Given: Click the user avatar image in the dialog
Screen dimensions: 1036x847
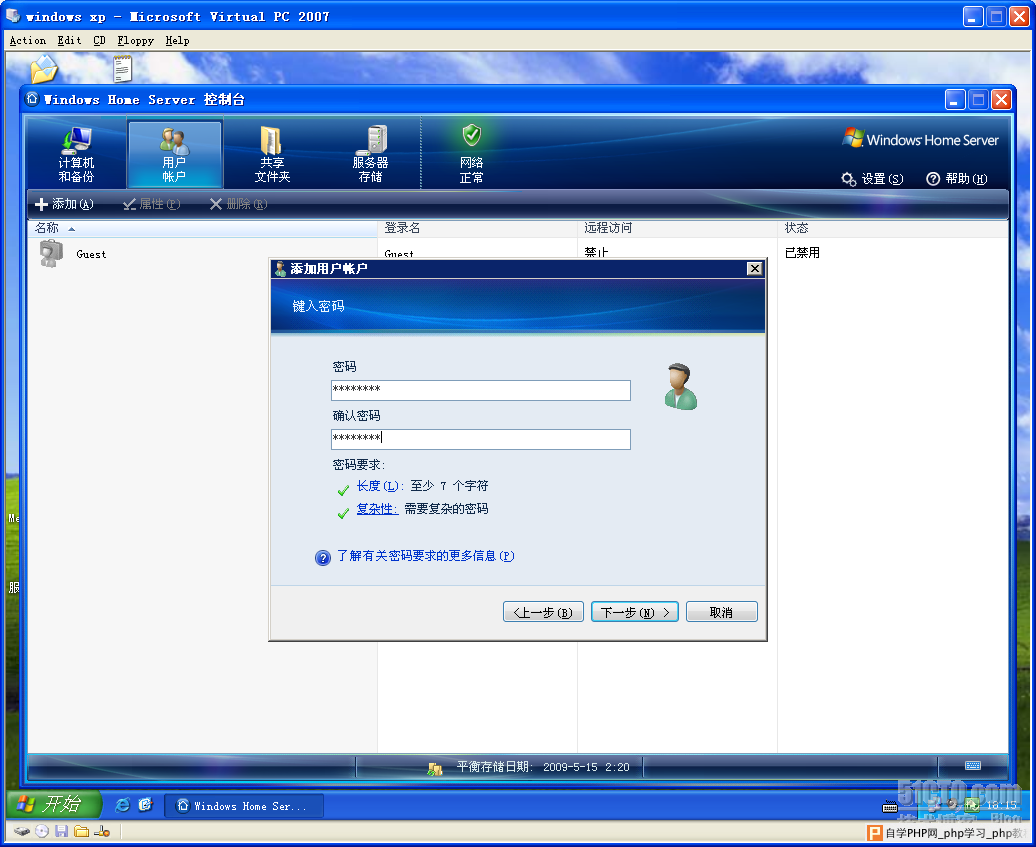Looking at the screenshot, I should pos(681,387).
